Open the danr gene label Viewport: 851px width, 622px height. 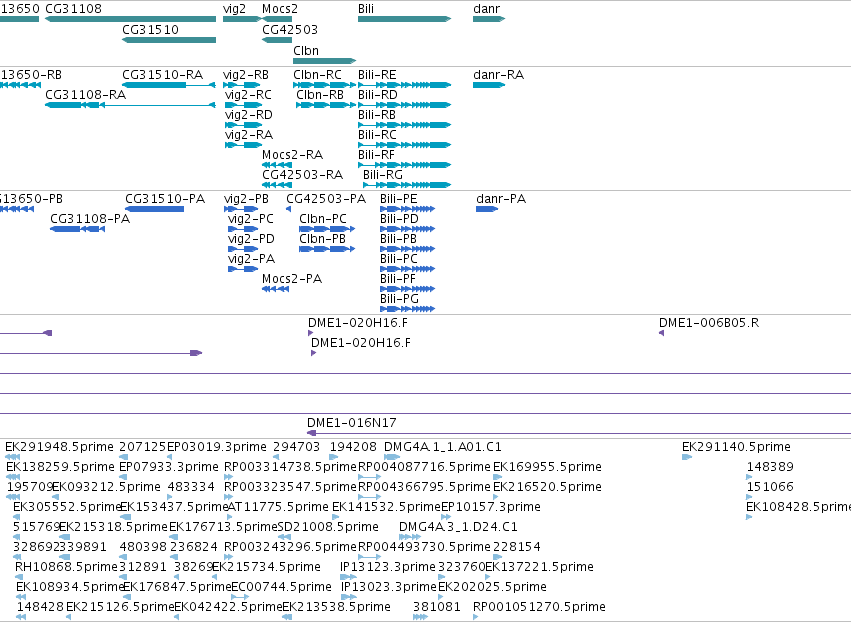coord(486,9)
